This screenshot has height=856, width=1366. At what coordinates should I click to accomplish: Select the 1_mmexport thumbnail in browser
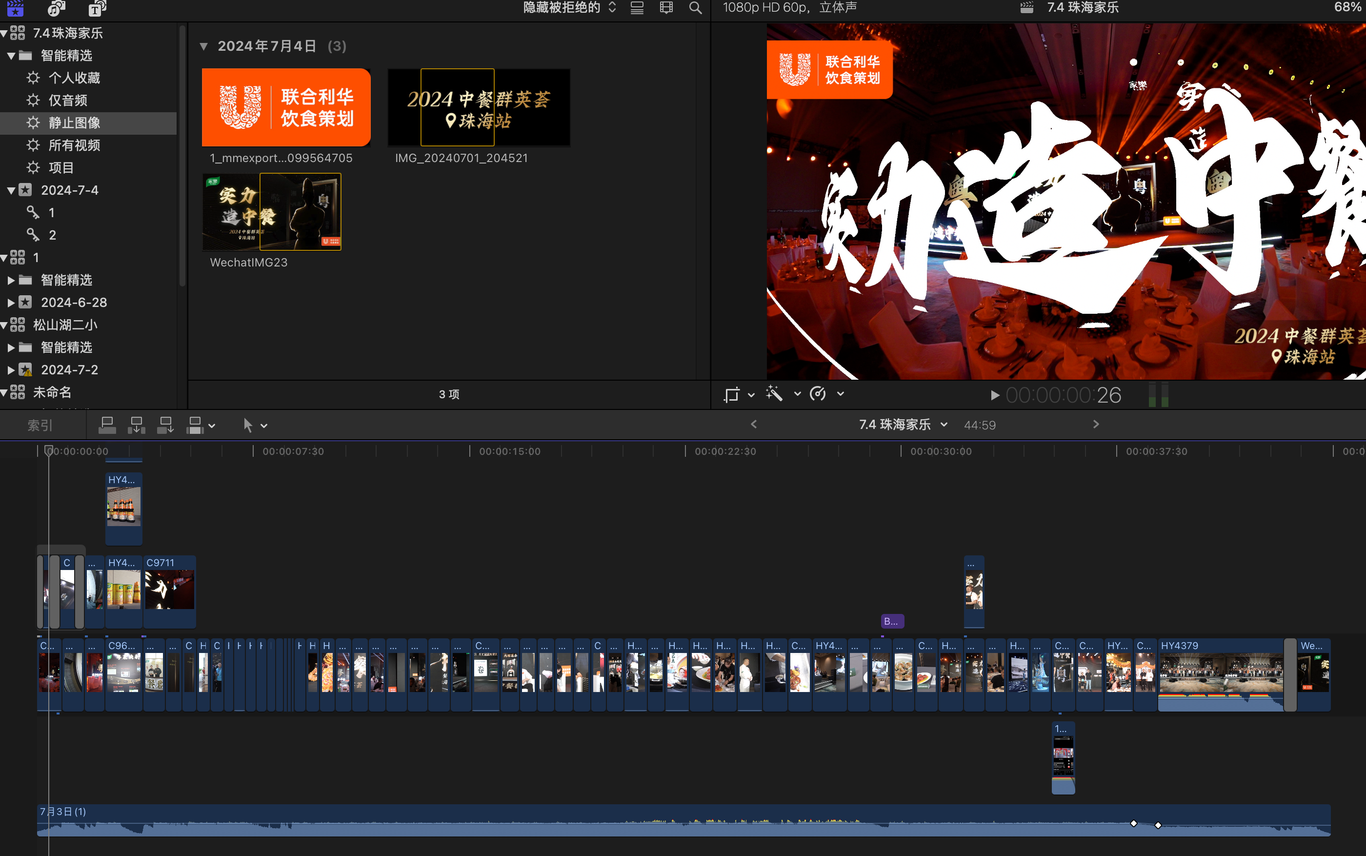(286, 107)
